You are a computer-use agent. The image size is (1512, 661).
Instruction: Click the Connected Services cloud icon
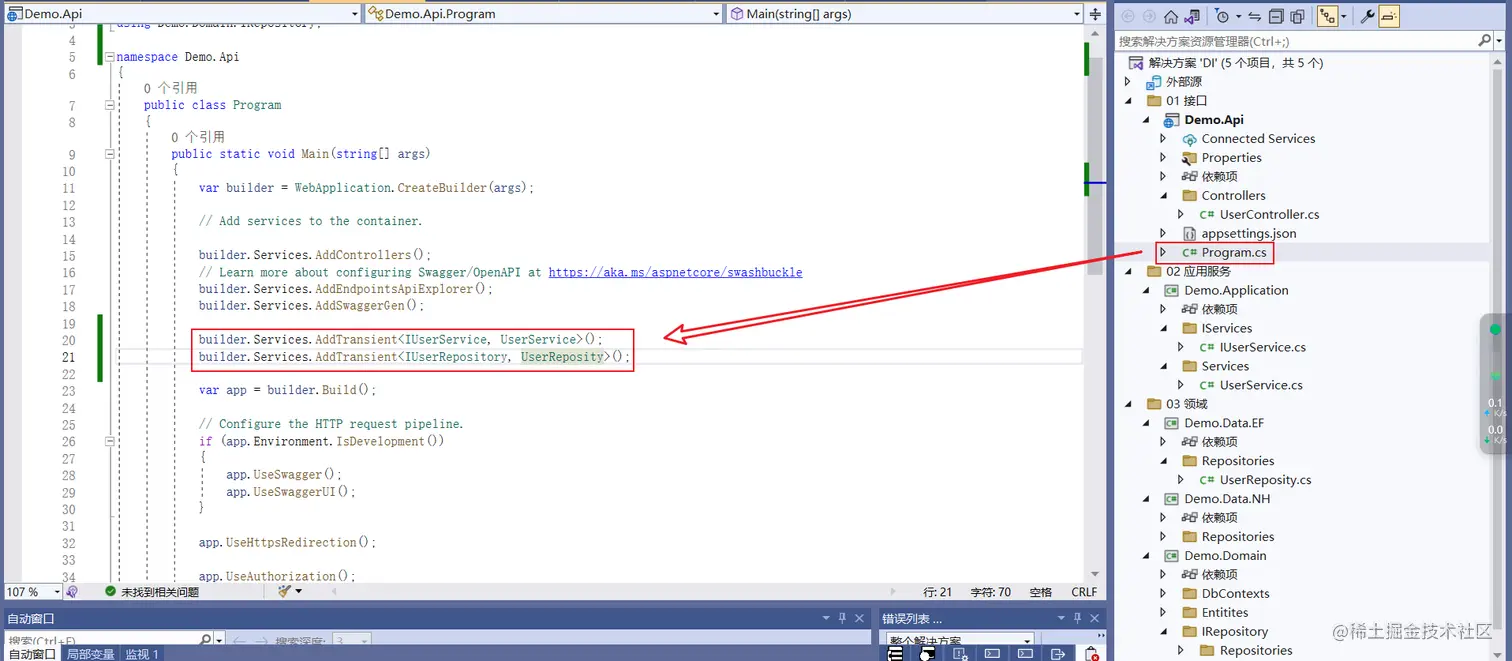pos(1190,139)
